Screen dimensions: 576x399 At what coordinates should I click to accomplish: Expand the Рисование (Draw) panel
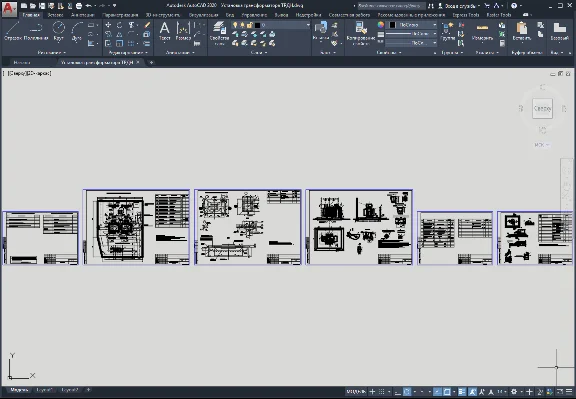click(51, 53)
